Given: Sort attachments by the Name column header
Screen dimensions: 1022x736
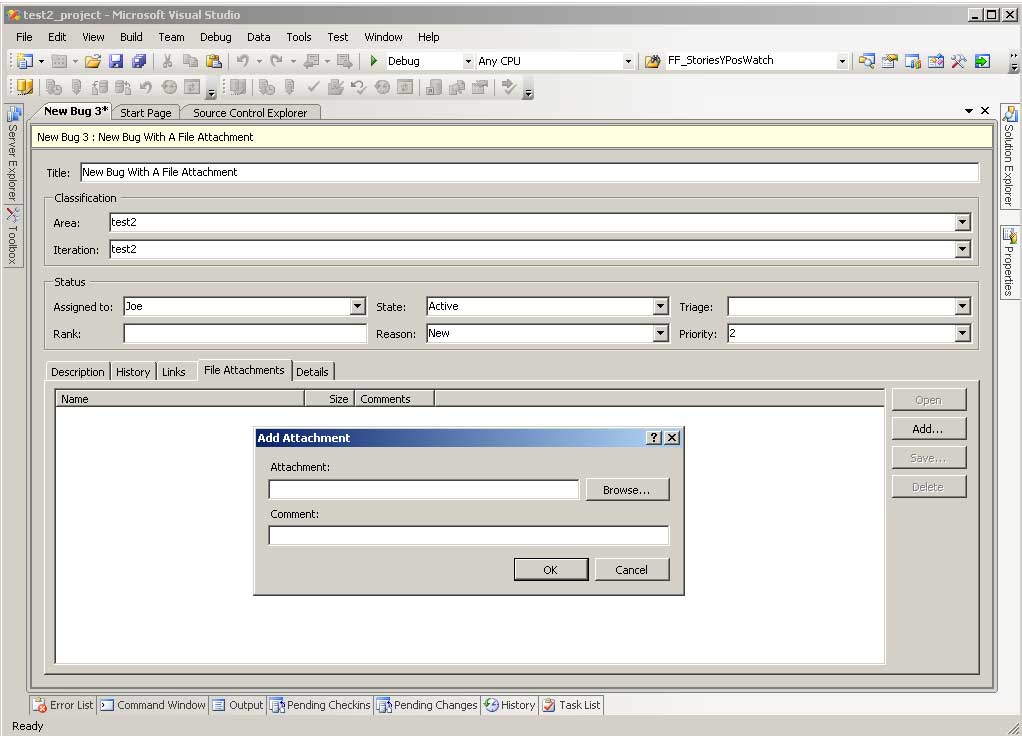Looking at the screenshot, I should tap(180, 398).
